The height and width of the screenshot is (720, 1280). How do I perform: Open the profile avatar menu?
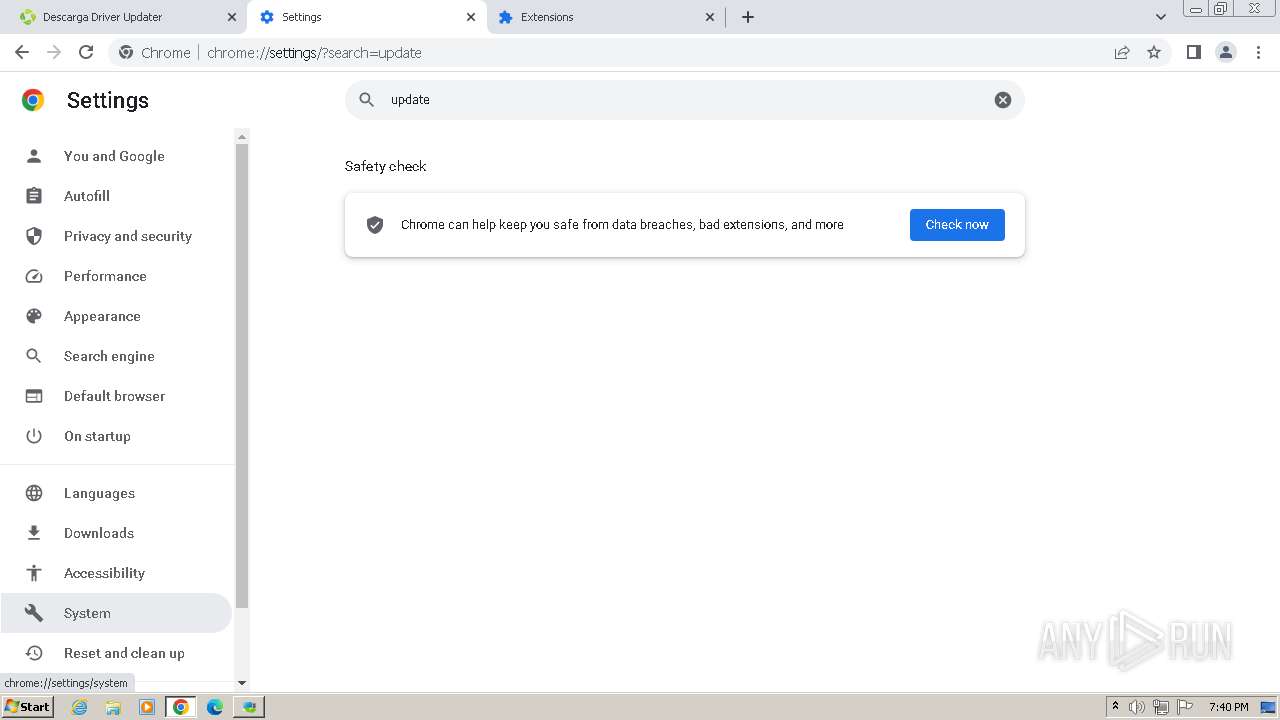point(1226,52)
